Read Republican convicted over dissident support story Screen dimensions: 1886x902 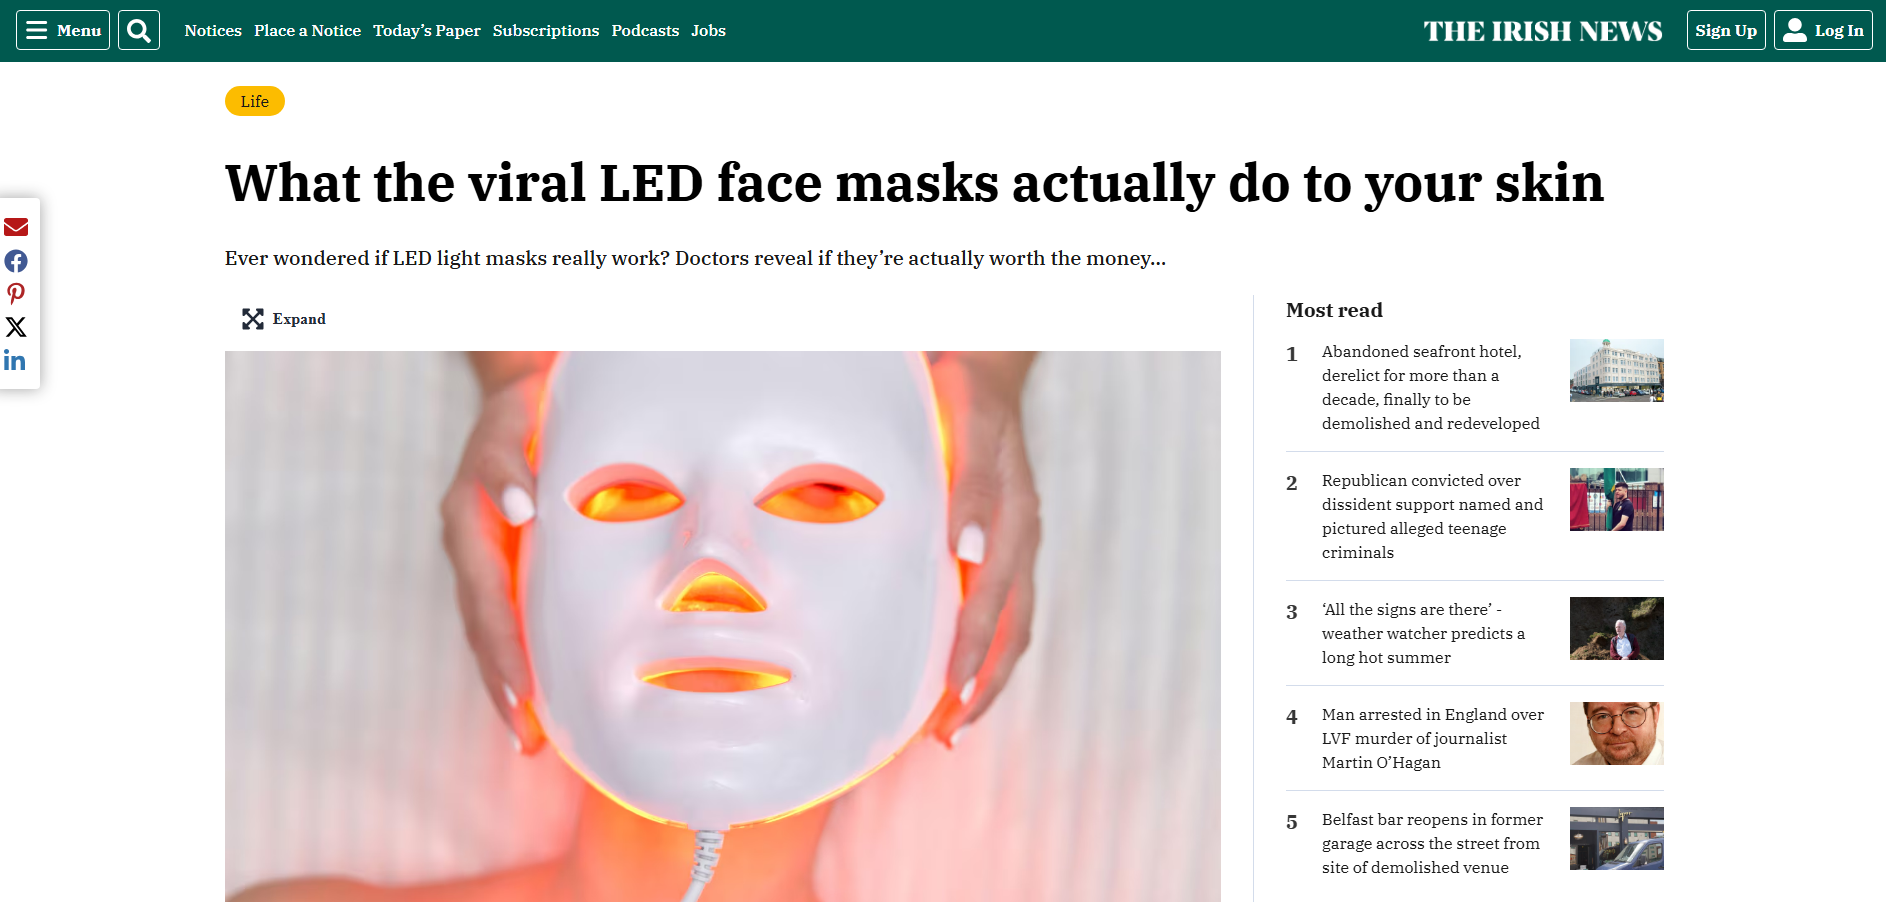coord(1432,516)
